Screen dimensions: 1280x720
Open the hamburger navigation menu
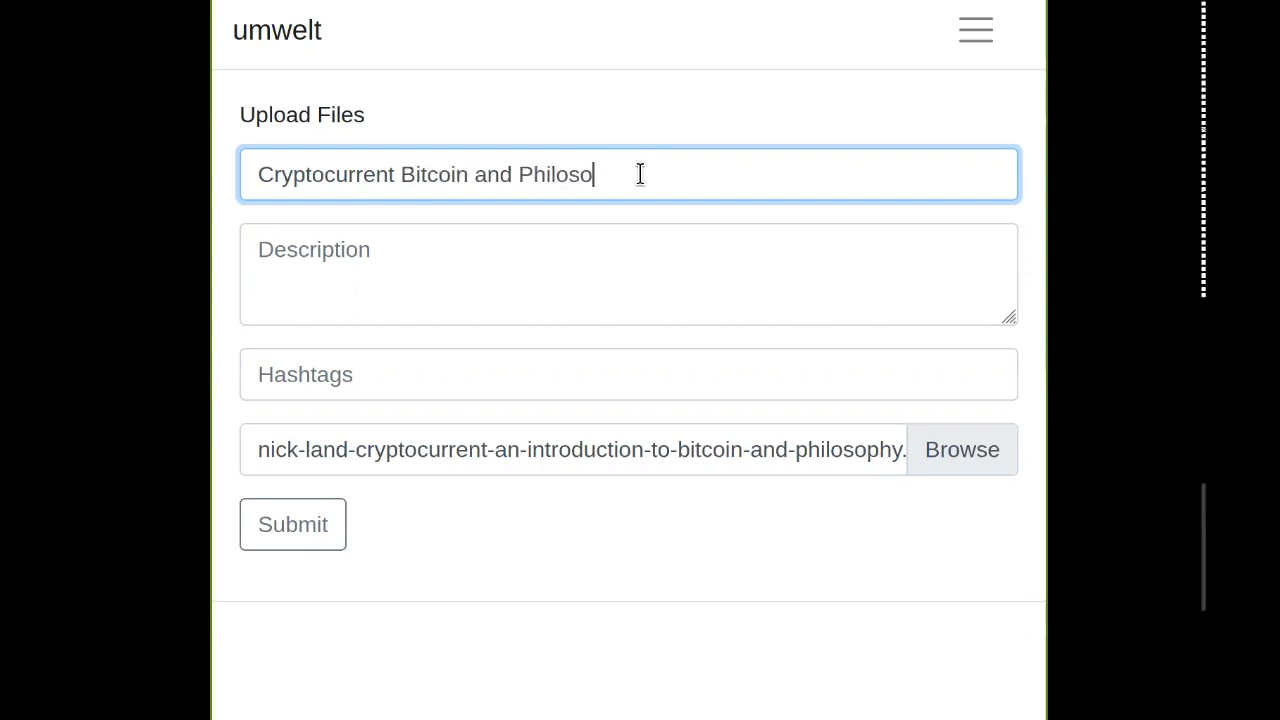click(x=975, y=30)
